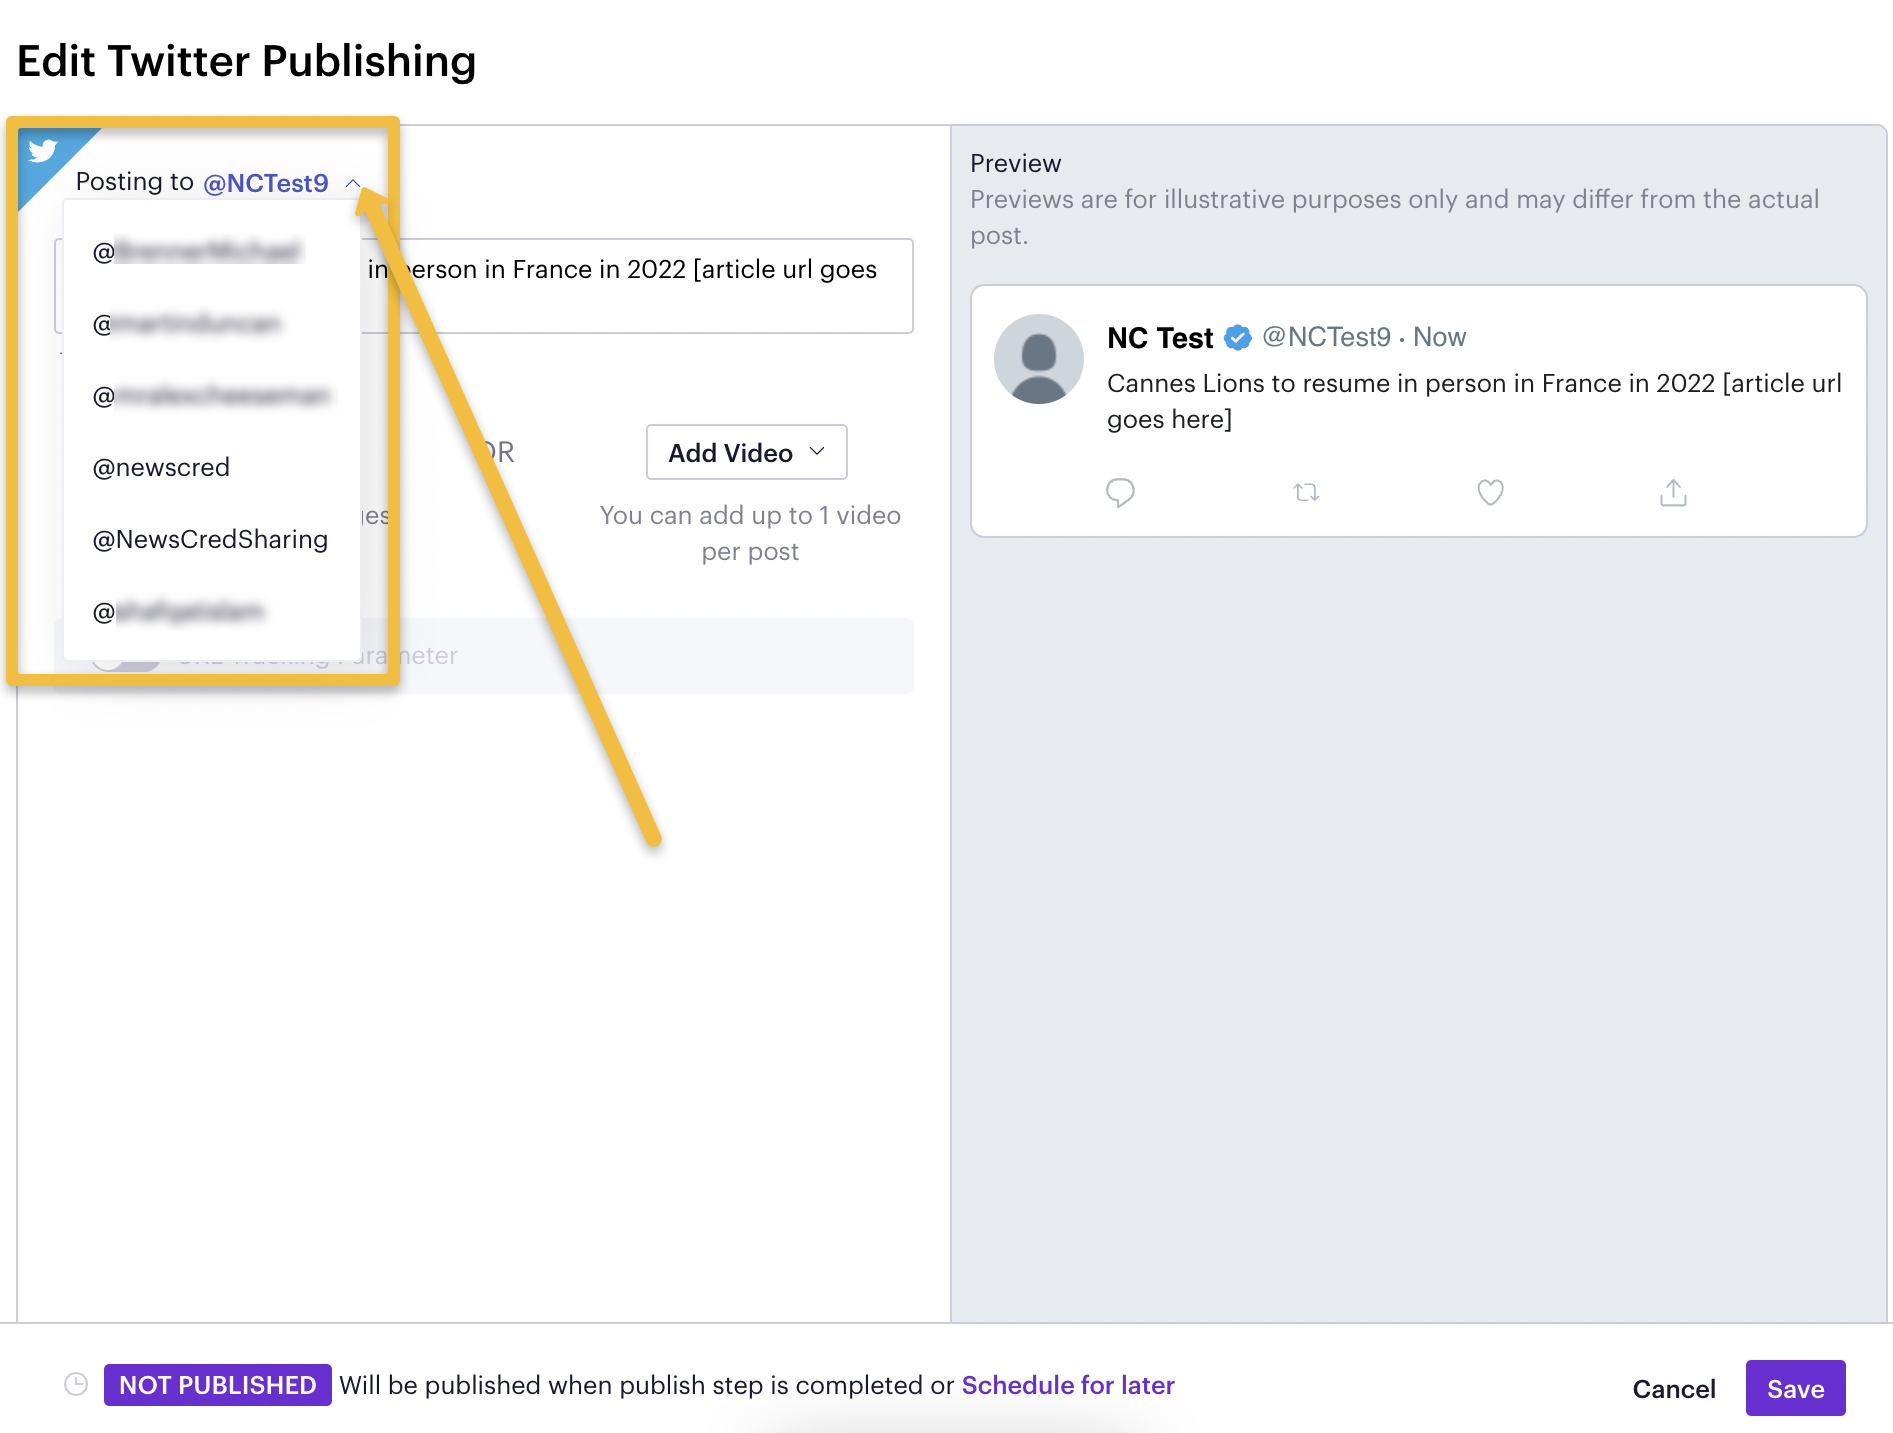Cancel the Twitter publishing edit
This screenshot has width=1893, height=1433.
[1674, 1388]
